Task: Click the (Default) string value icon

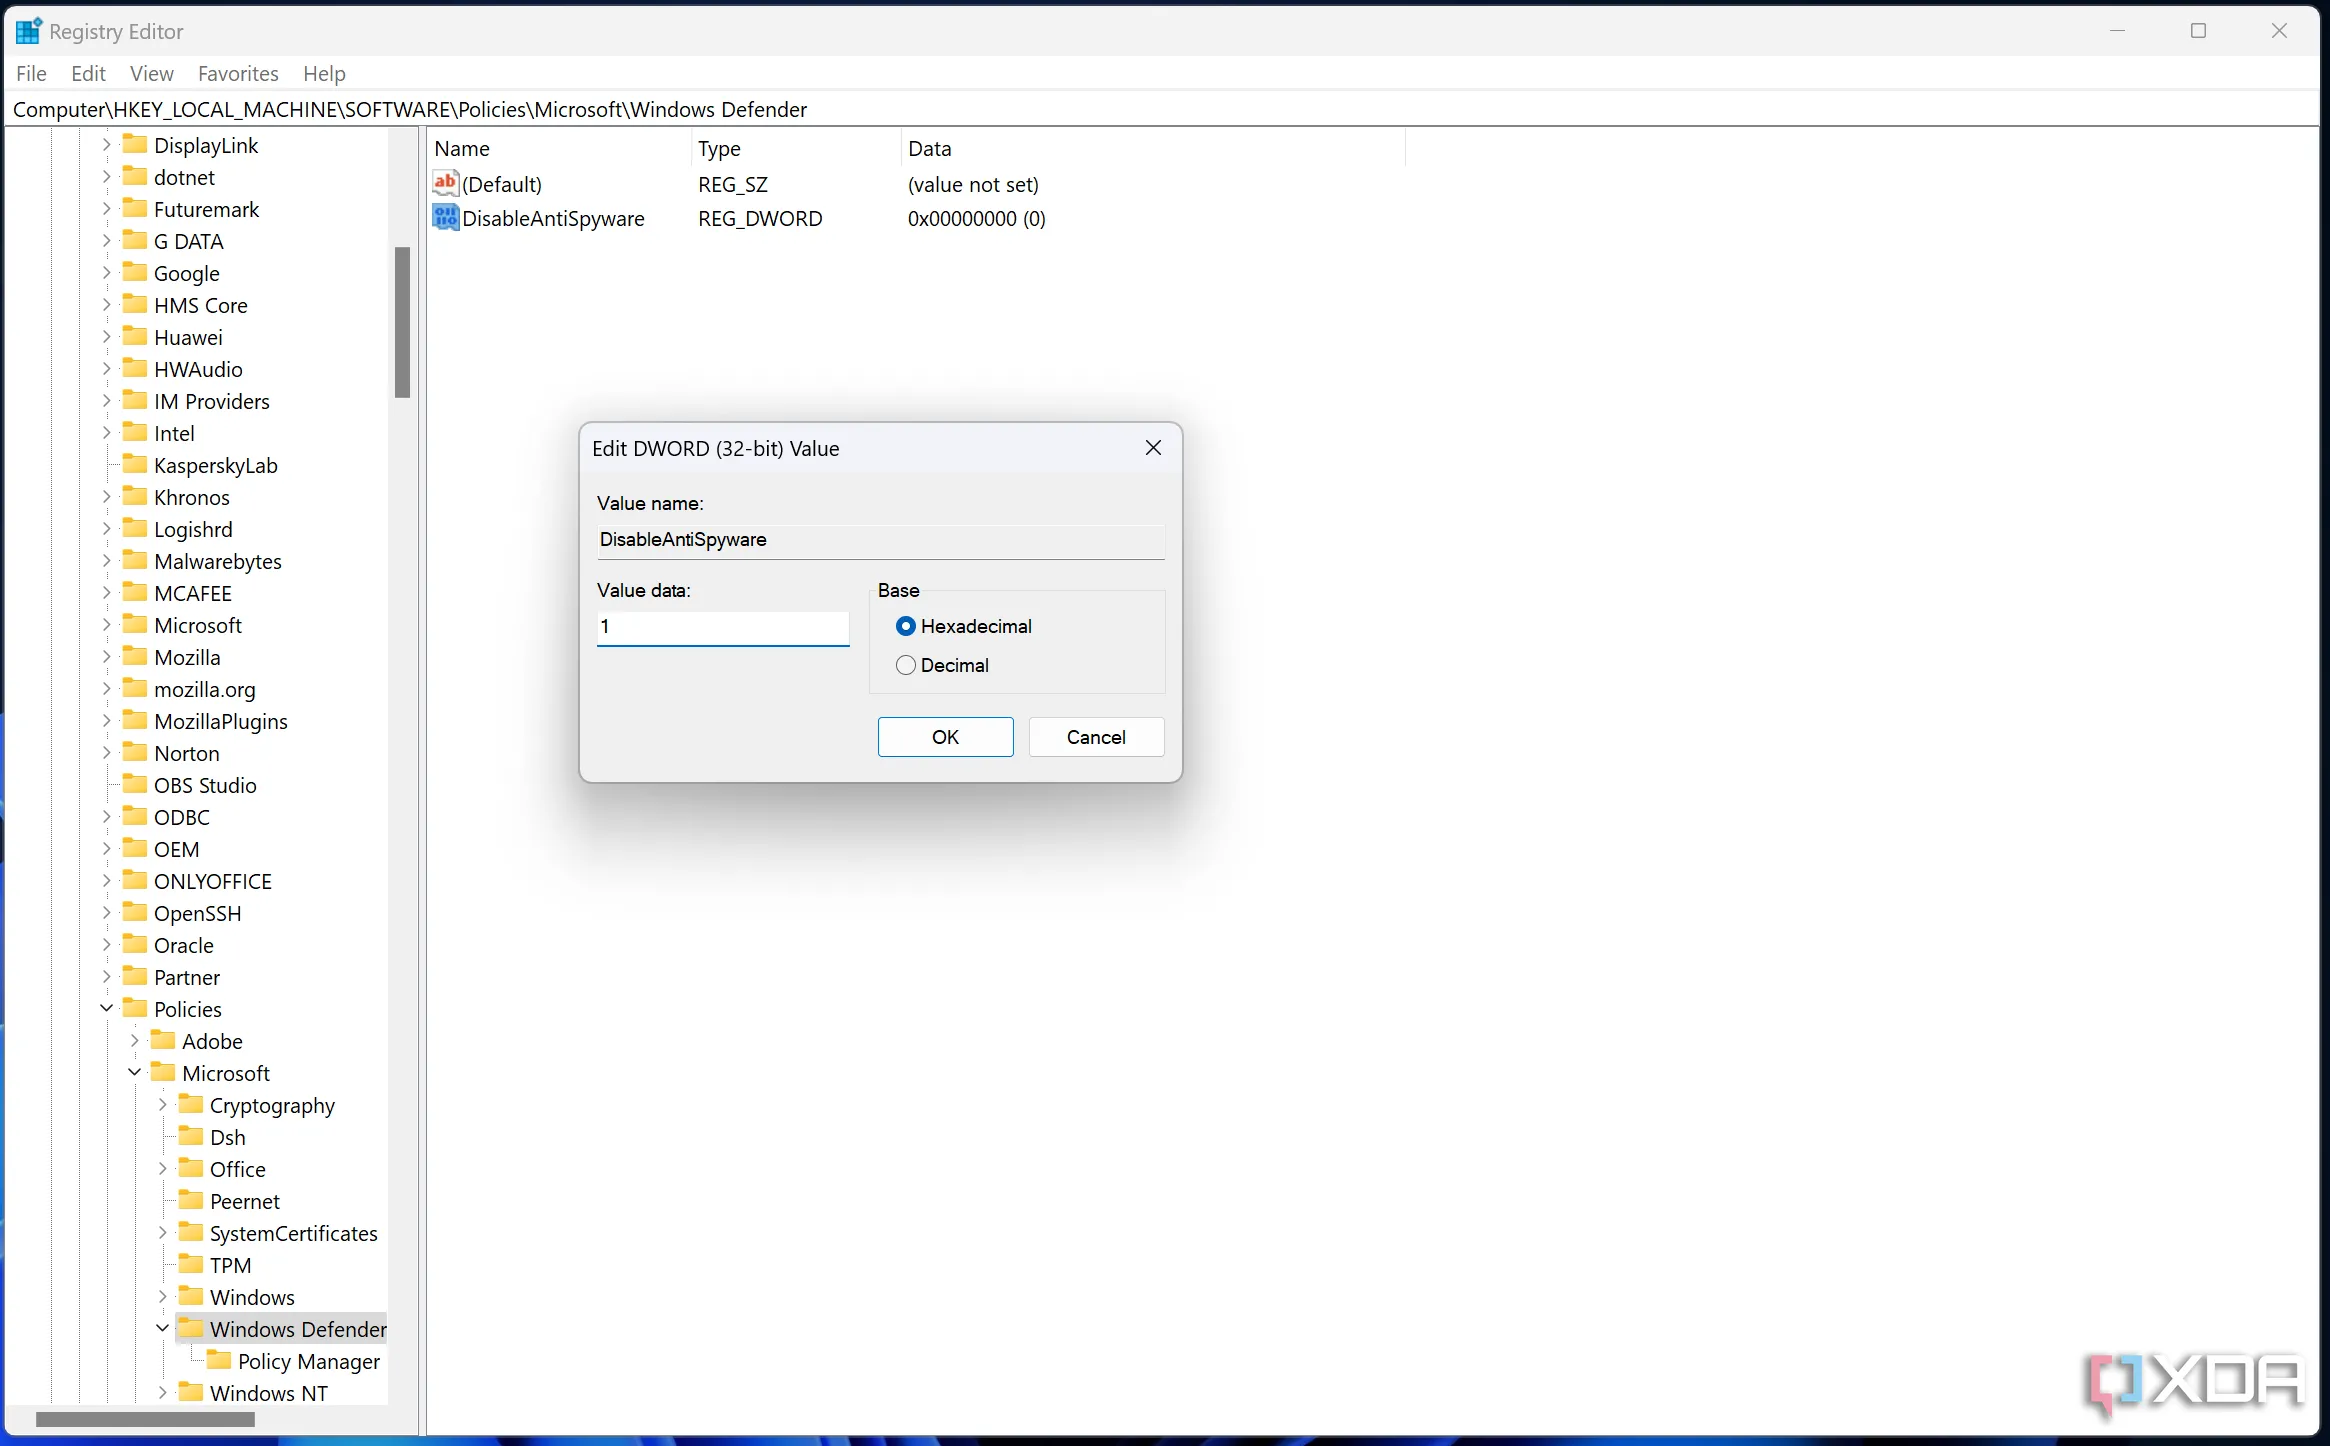Action: pyautogui.click(x=445, y=183)
